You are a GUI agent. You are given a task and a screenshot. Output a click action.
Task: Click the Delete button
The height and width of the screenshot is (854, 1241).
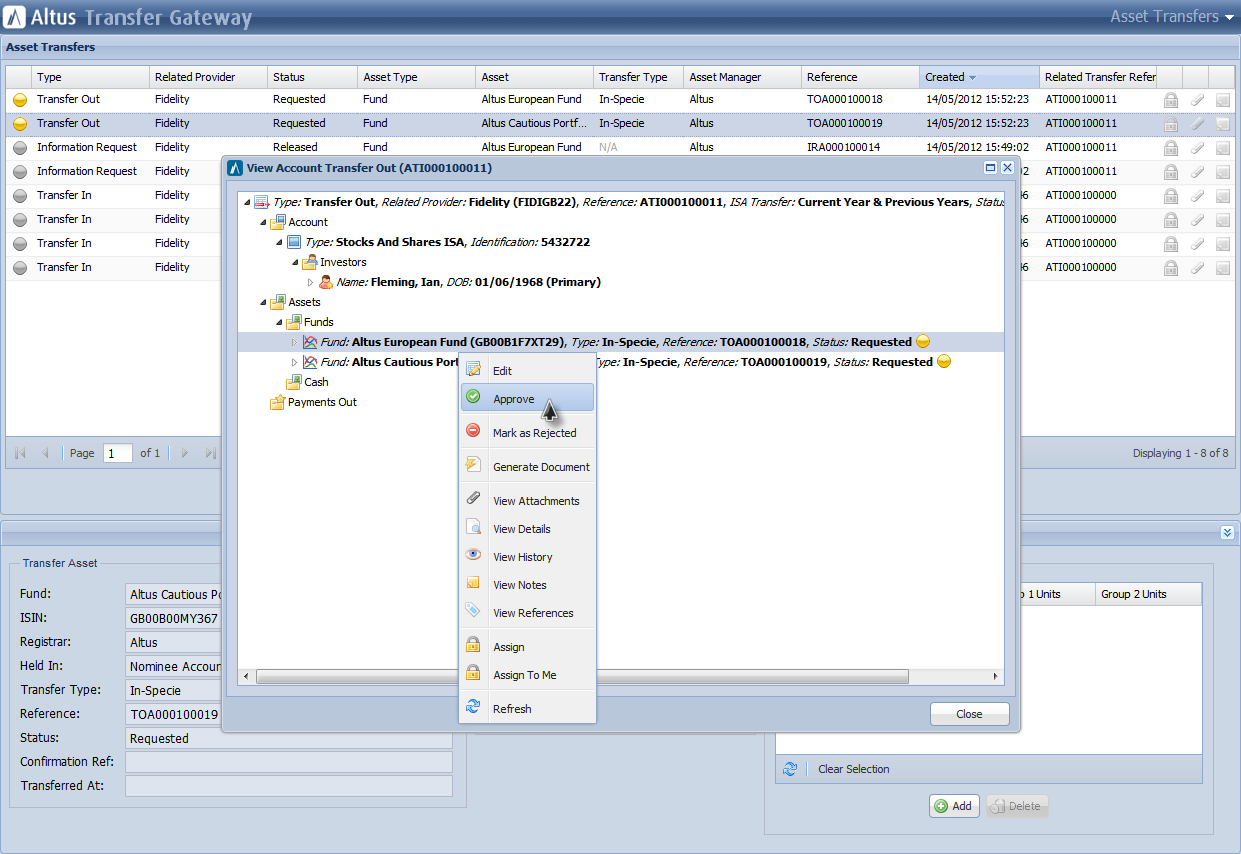1017,806
